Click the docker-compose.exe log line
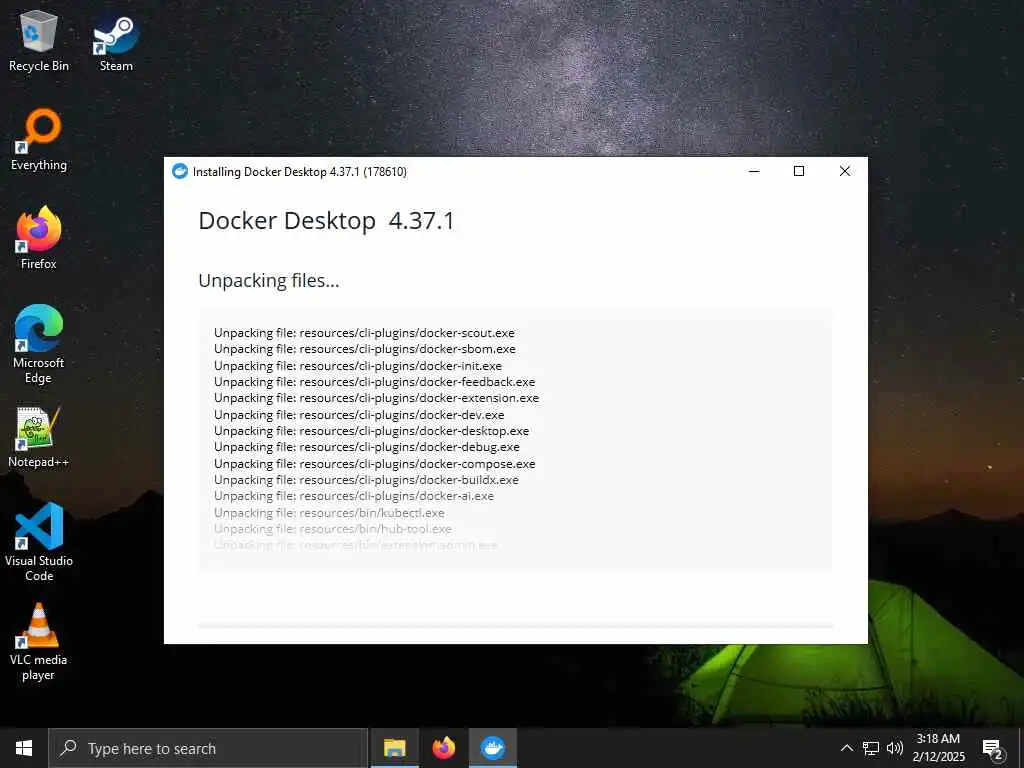The height and width of the screenshot is (768, 1024). coord(375,464)
